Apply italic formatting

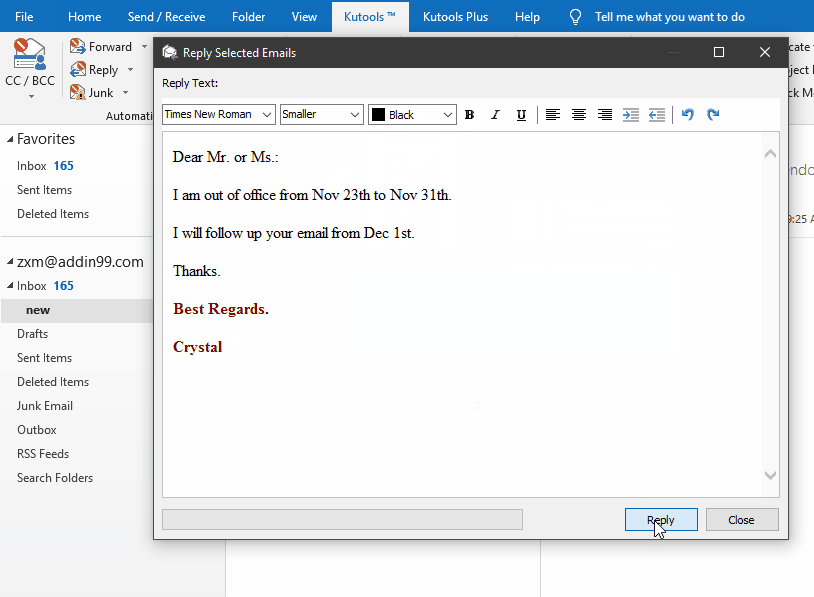click(x=495, y=114)
